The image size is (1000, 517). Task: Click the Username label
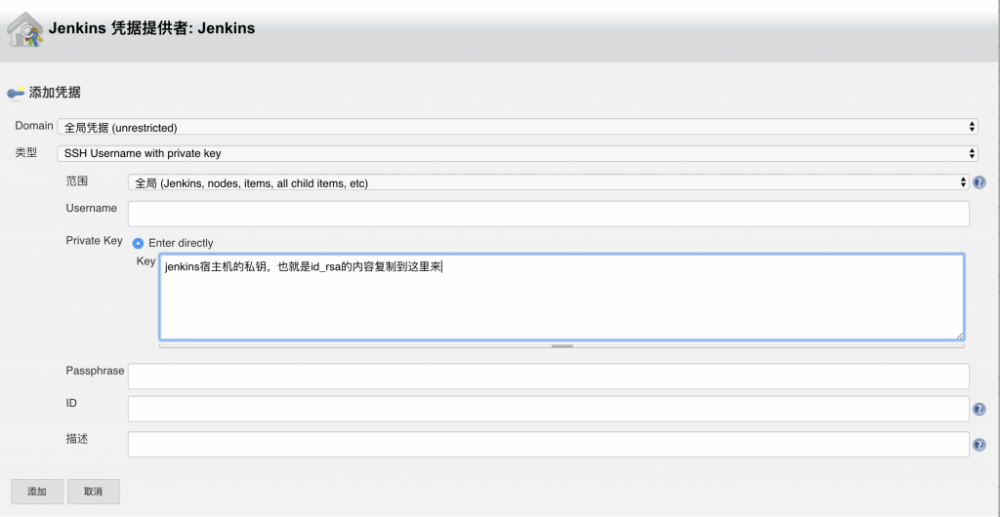click(x=91, y=208)
